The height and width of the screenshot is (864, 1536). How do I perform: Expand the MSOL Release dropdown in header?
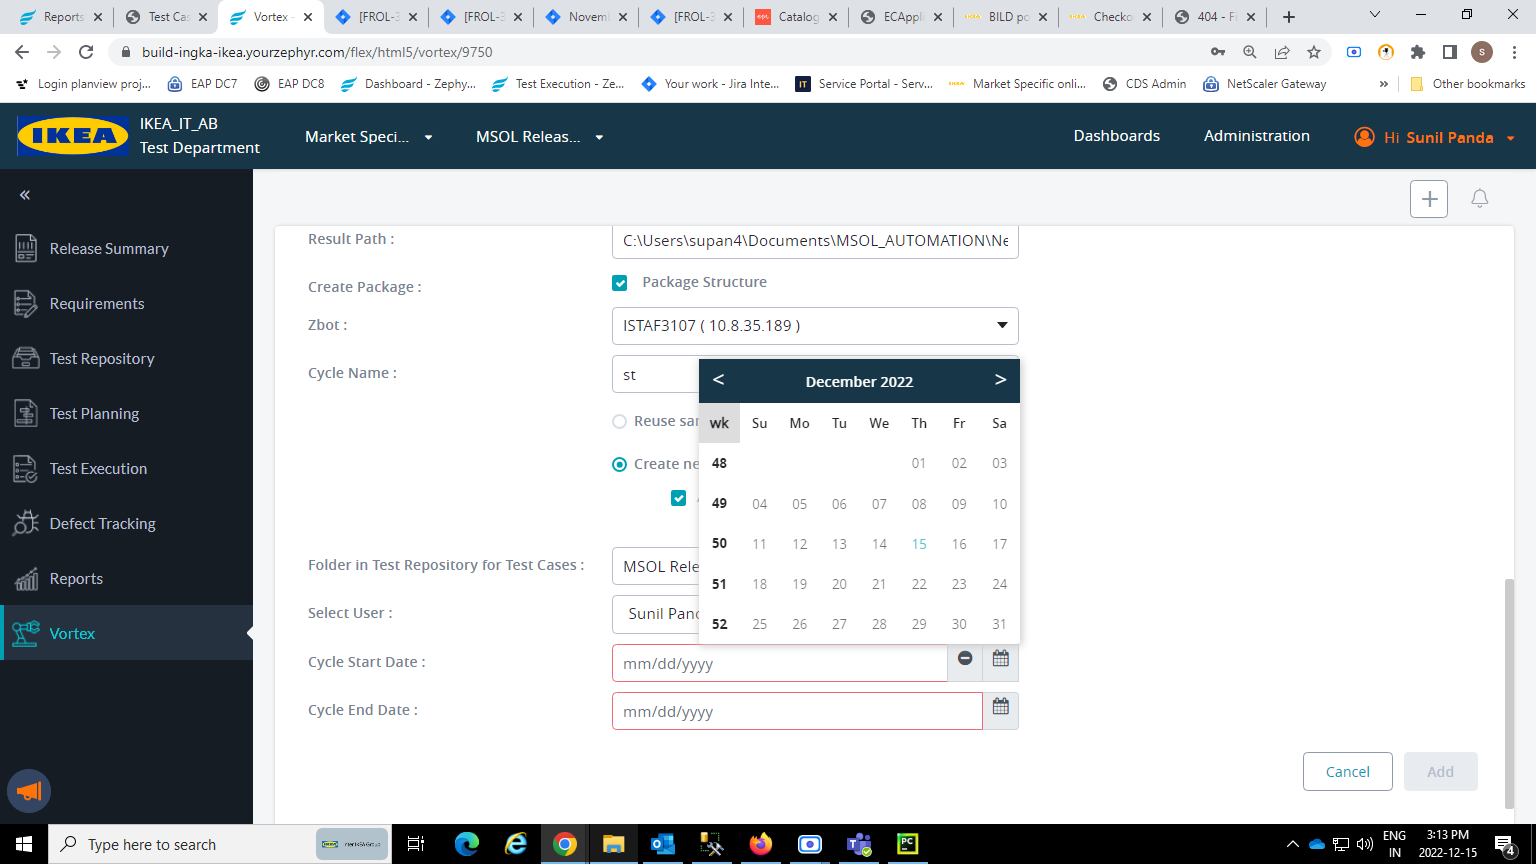pos(540,137)
